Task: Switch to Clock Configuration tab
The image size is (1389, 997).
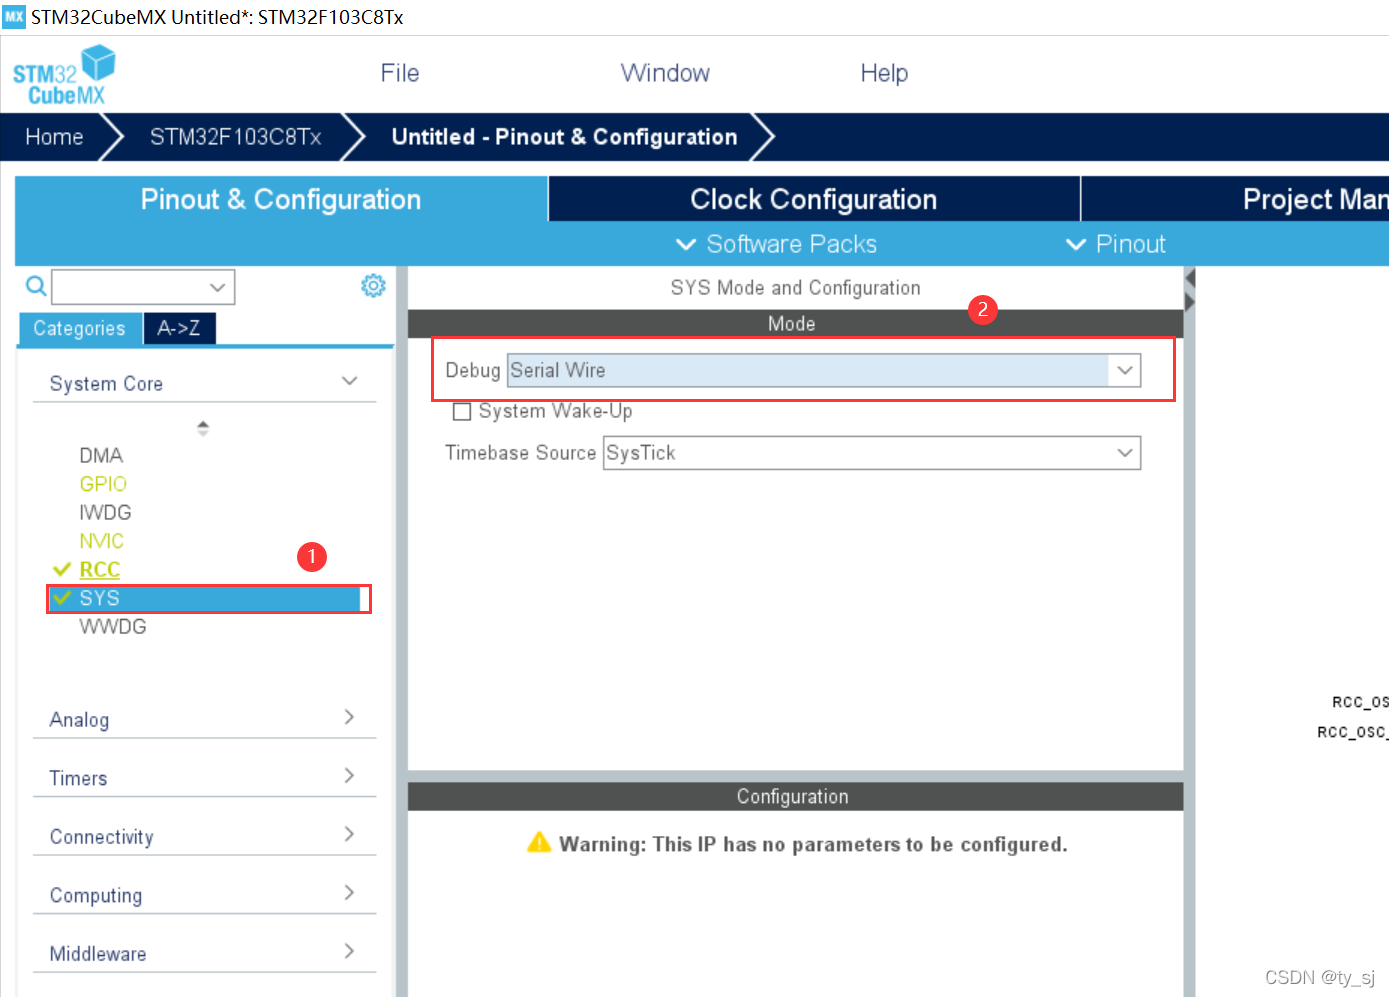Action: coord(814,199)
